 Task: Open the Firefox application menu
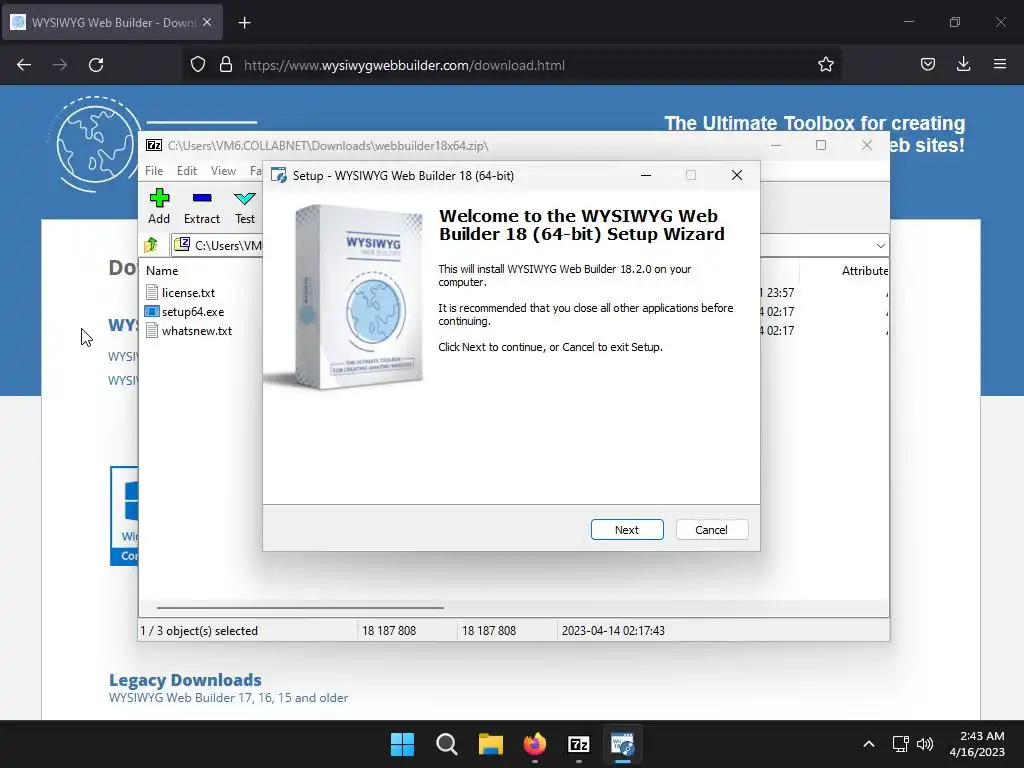click(1000, 64)
